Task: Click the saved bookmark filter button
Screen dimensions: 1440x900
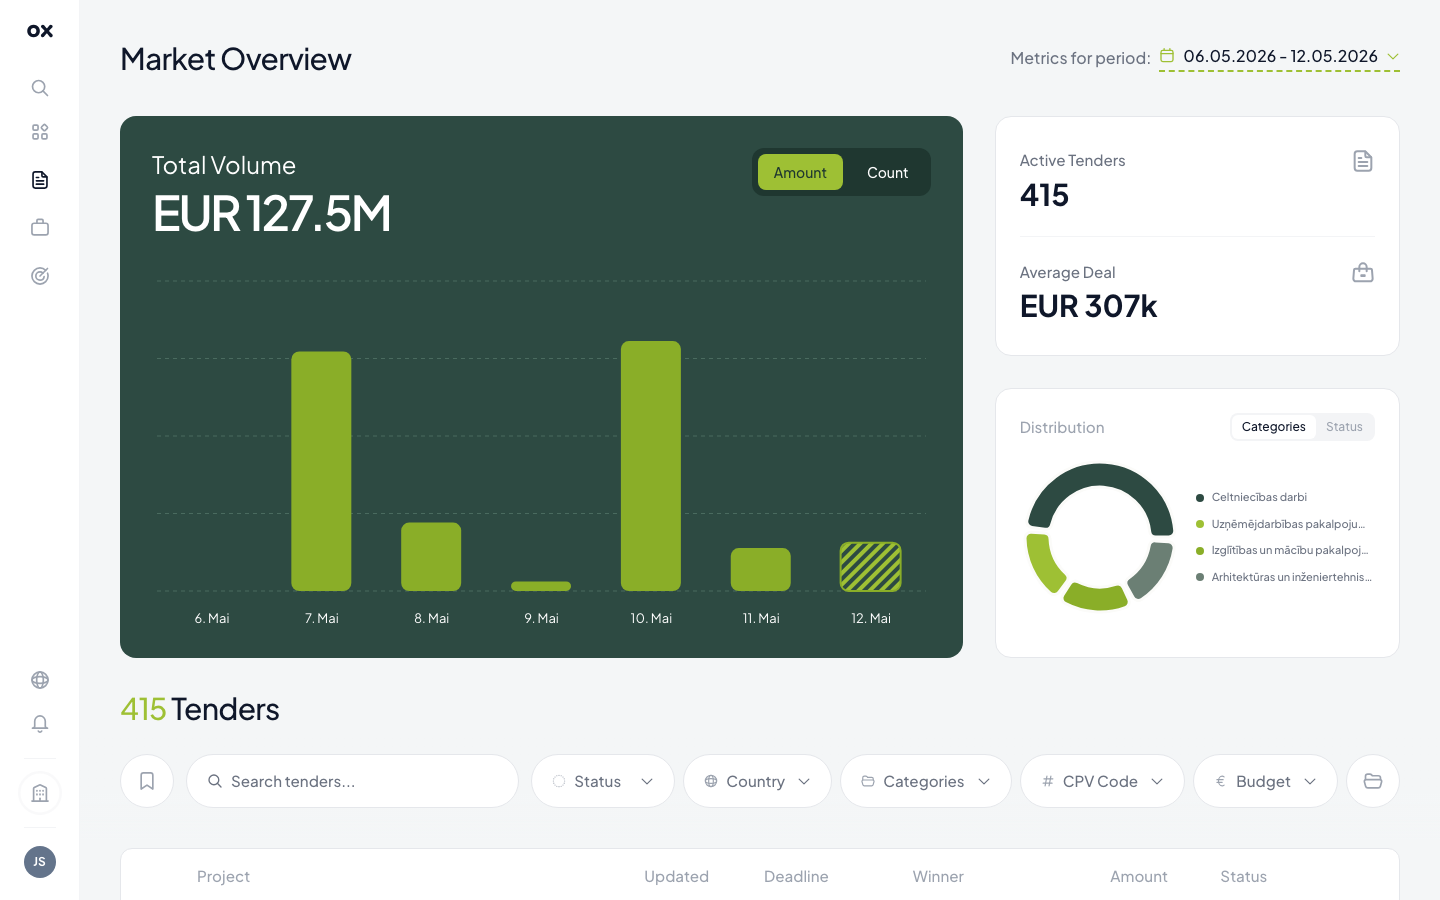Action: [x=147, y=781]
